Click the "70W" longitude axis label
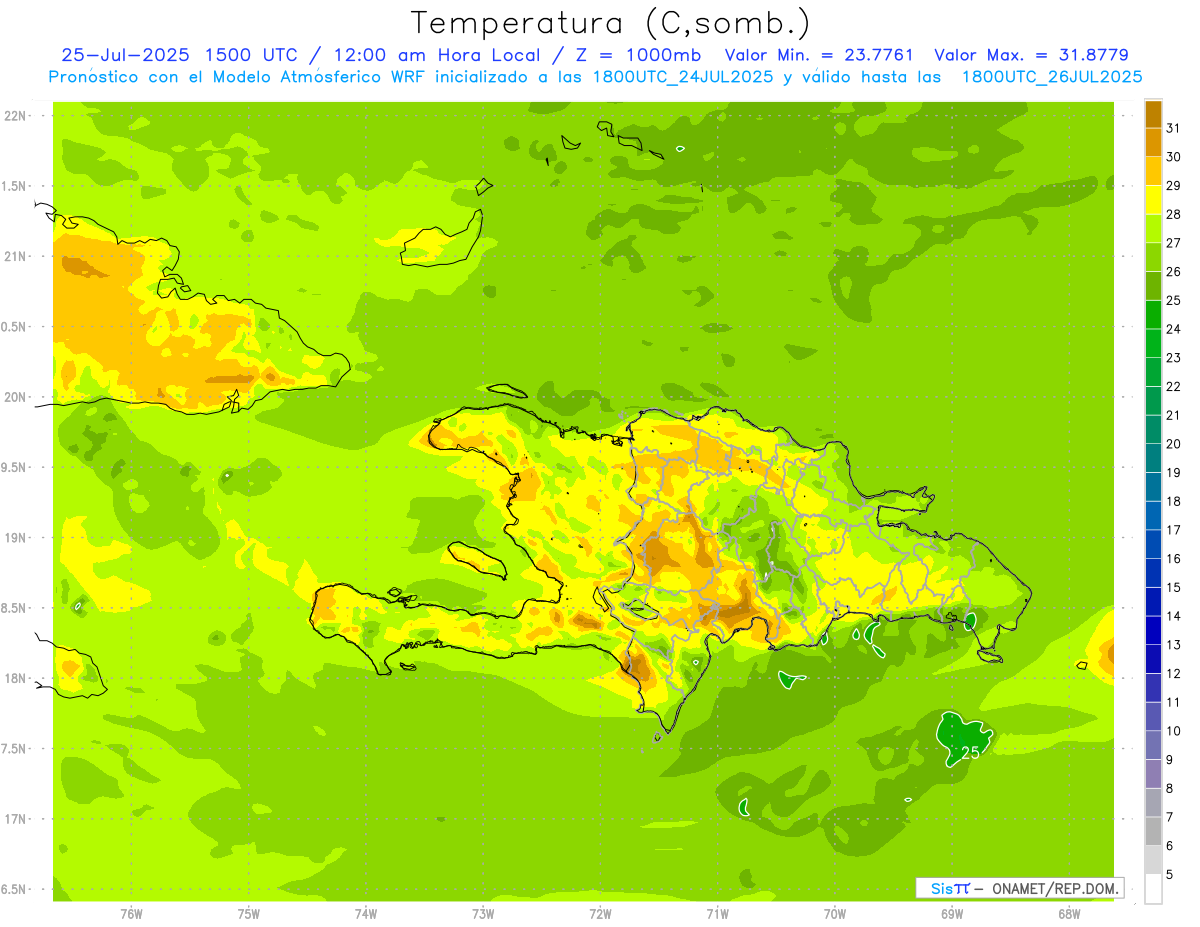The image size is (1200, 927). [x=835, y=915]
